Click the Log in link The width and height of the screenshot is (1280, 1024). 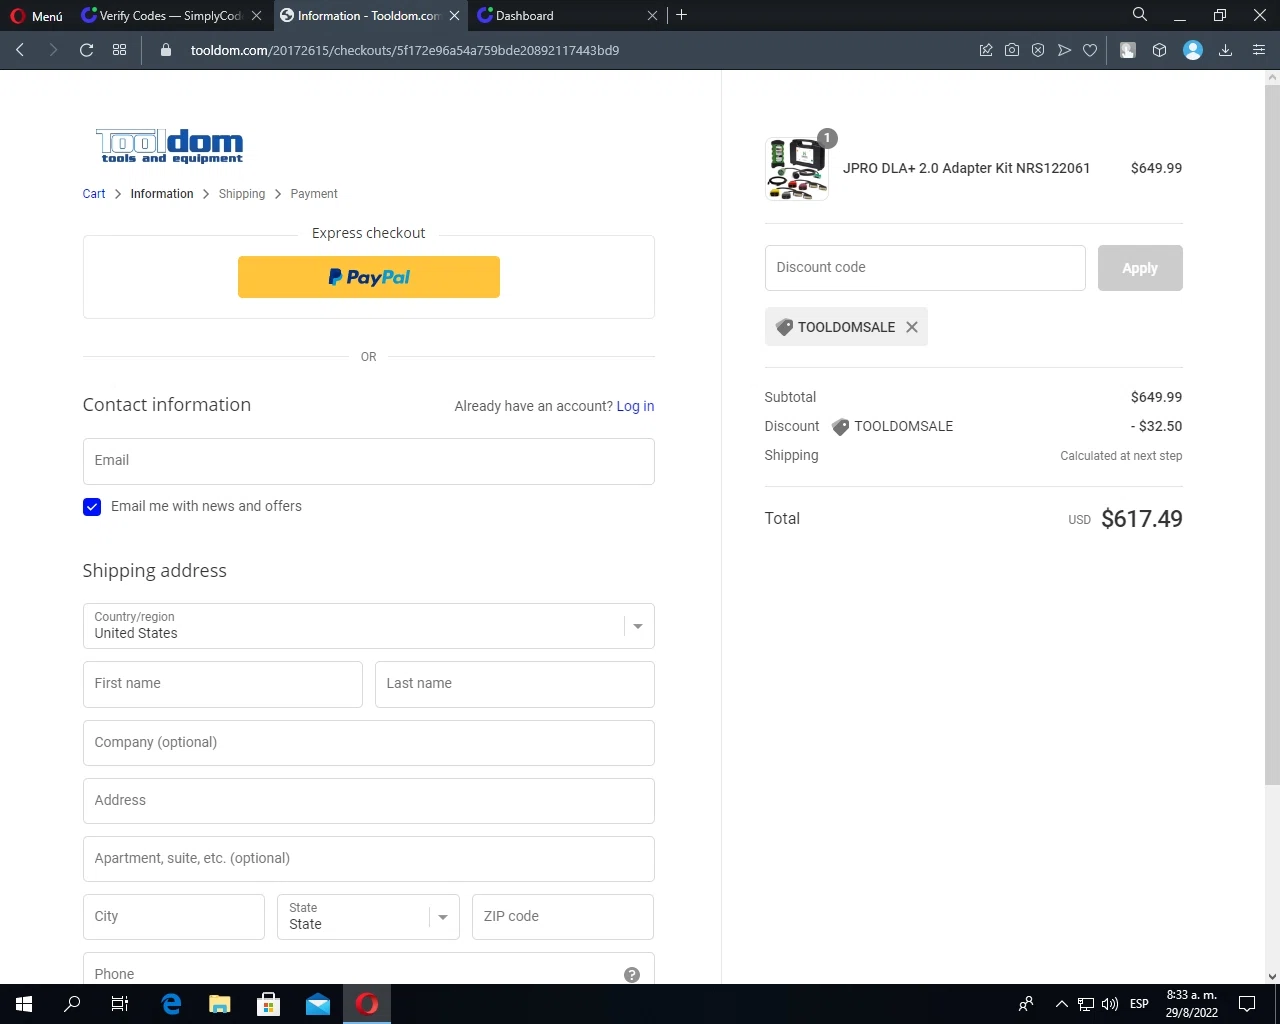point(635,406)
